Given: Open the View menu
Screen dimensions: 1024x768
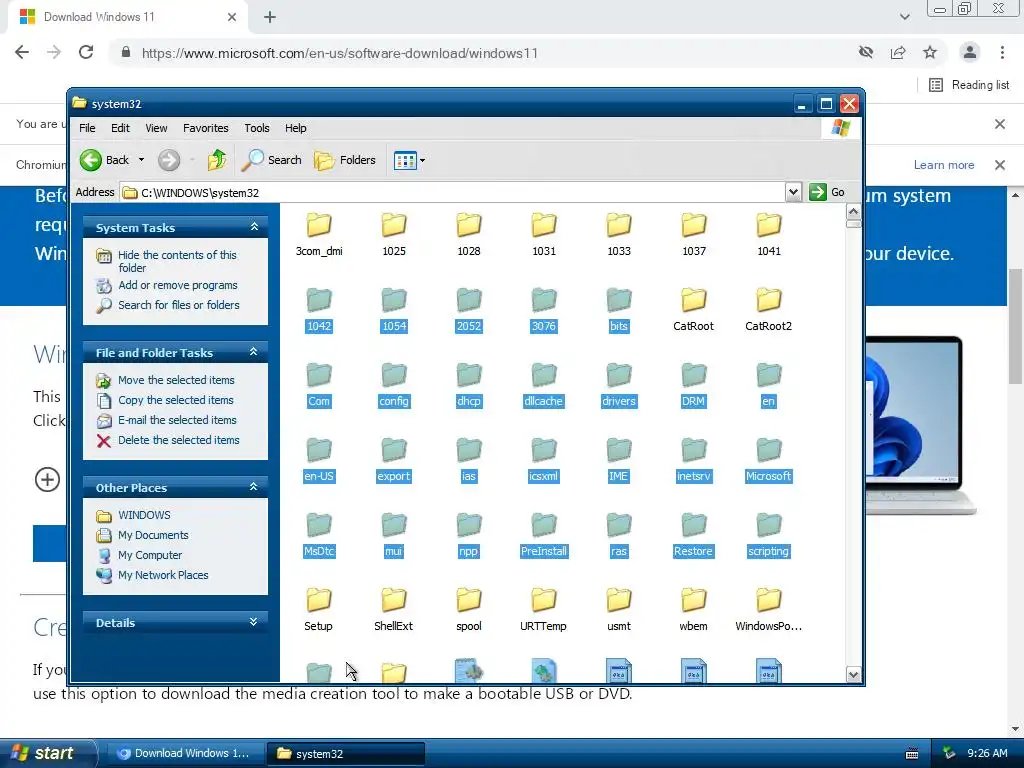Looking at the screenshot, I should click(156, 128).
